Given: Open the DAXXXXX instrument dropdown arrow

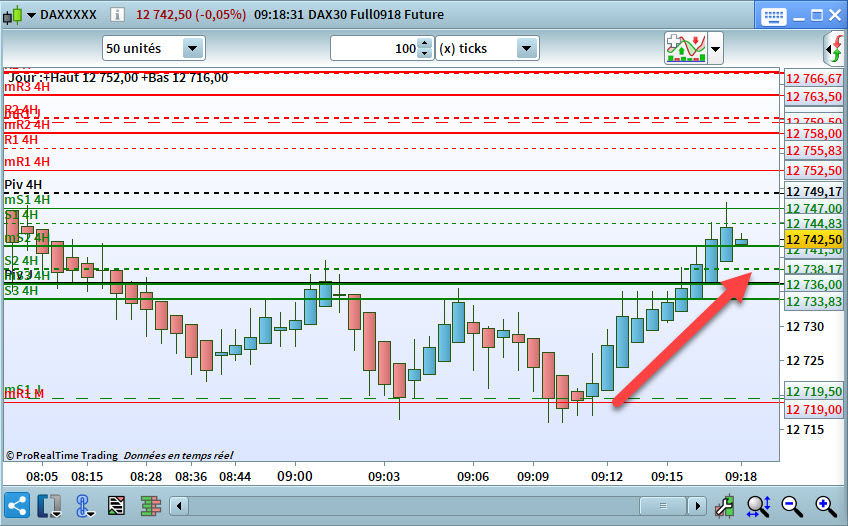Looking at the screenshot, I should 31,15.
